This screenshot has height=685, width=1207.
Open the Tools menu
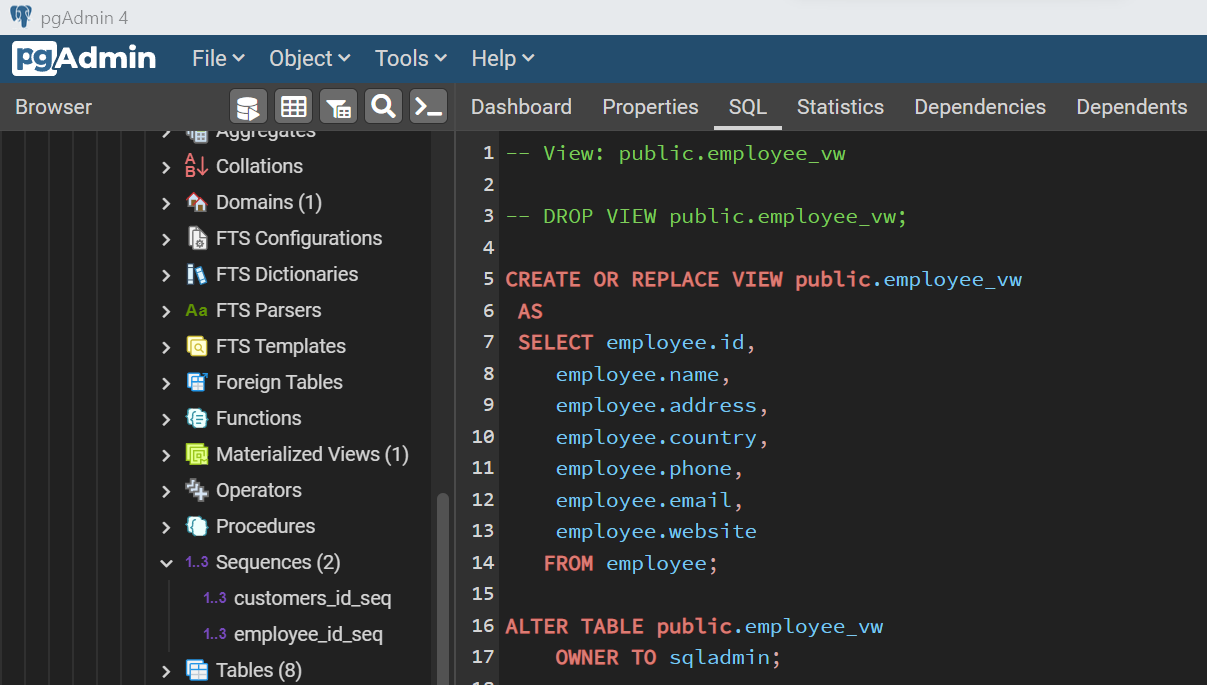(x=411, y=59)
